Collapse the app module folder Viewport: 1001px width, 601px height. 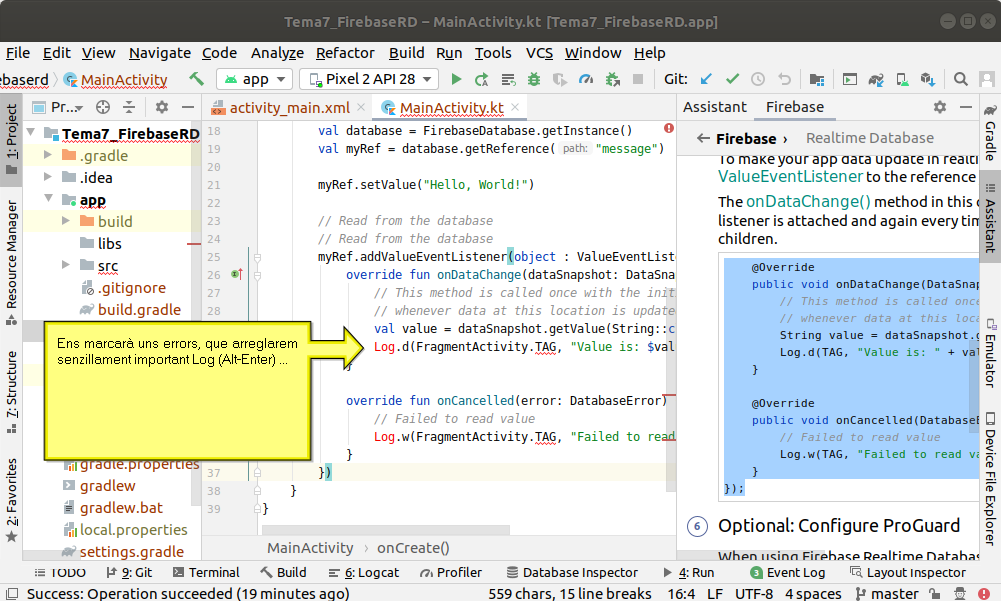pyautogui.click(x=49, y=199)
